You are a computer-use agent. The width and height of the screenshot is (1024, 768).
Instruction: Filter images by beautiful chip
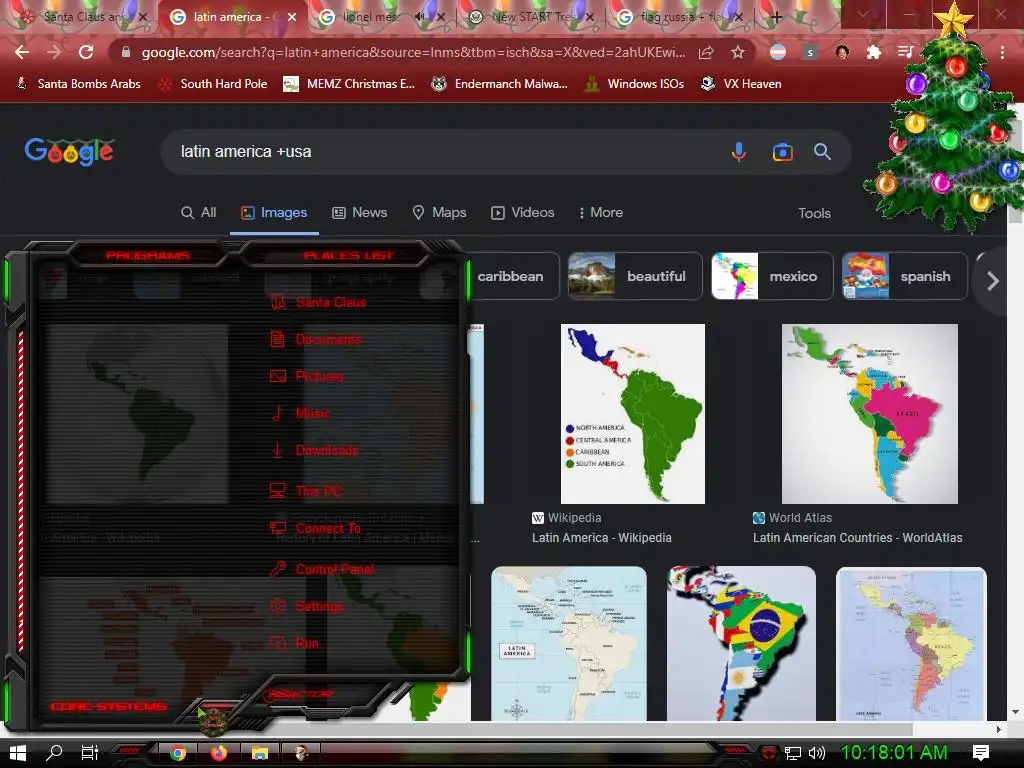[x=635, y=276]
